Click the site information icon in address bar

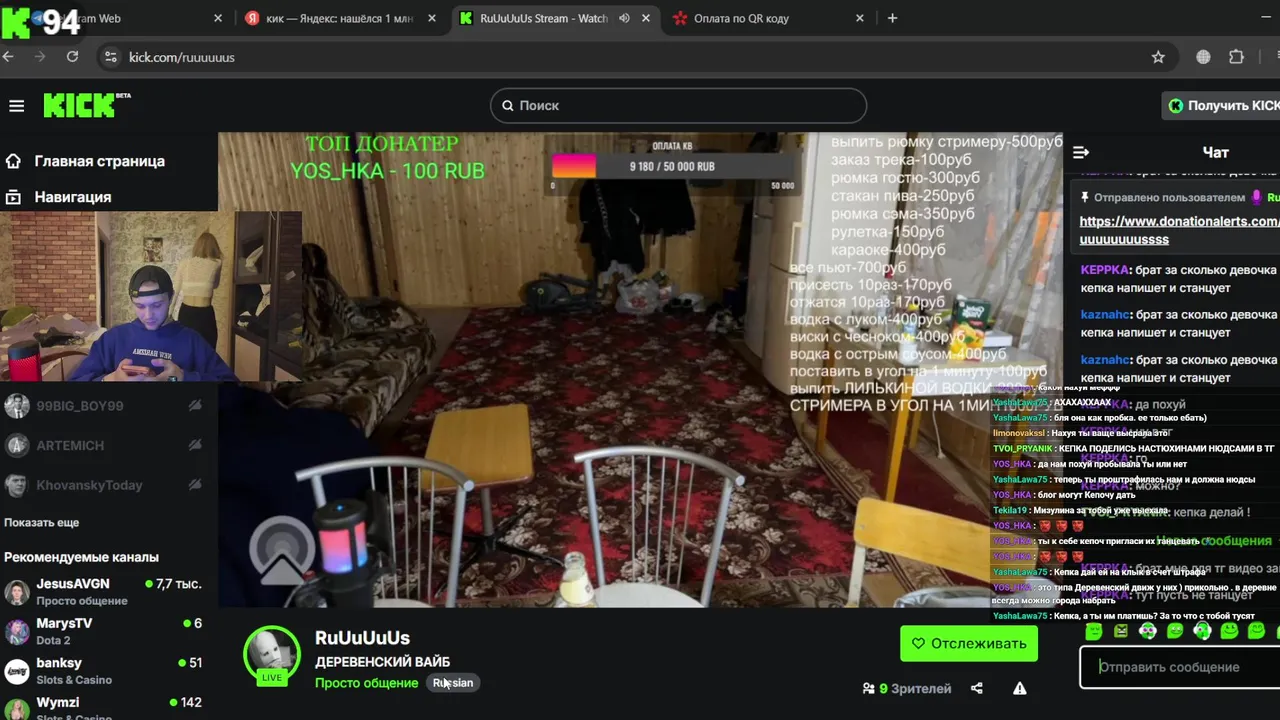(x=110, y=57)
